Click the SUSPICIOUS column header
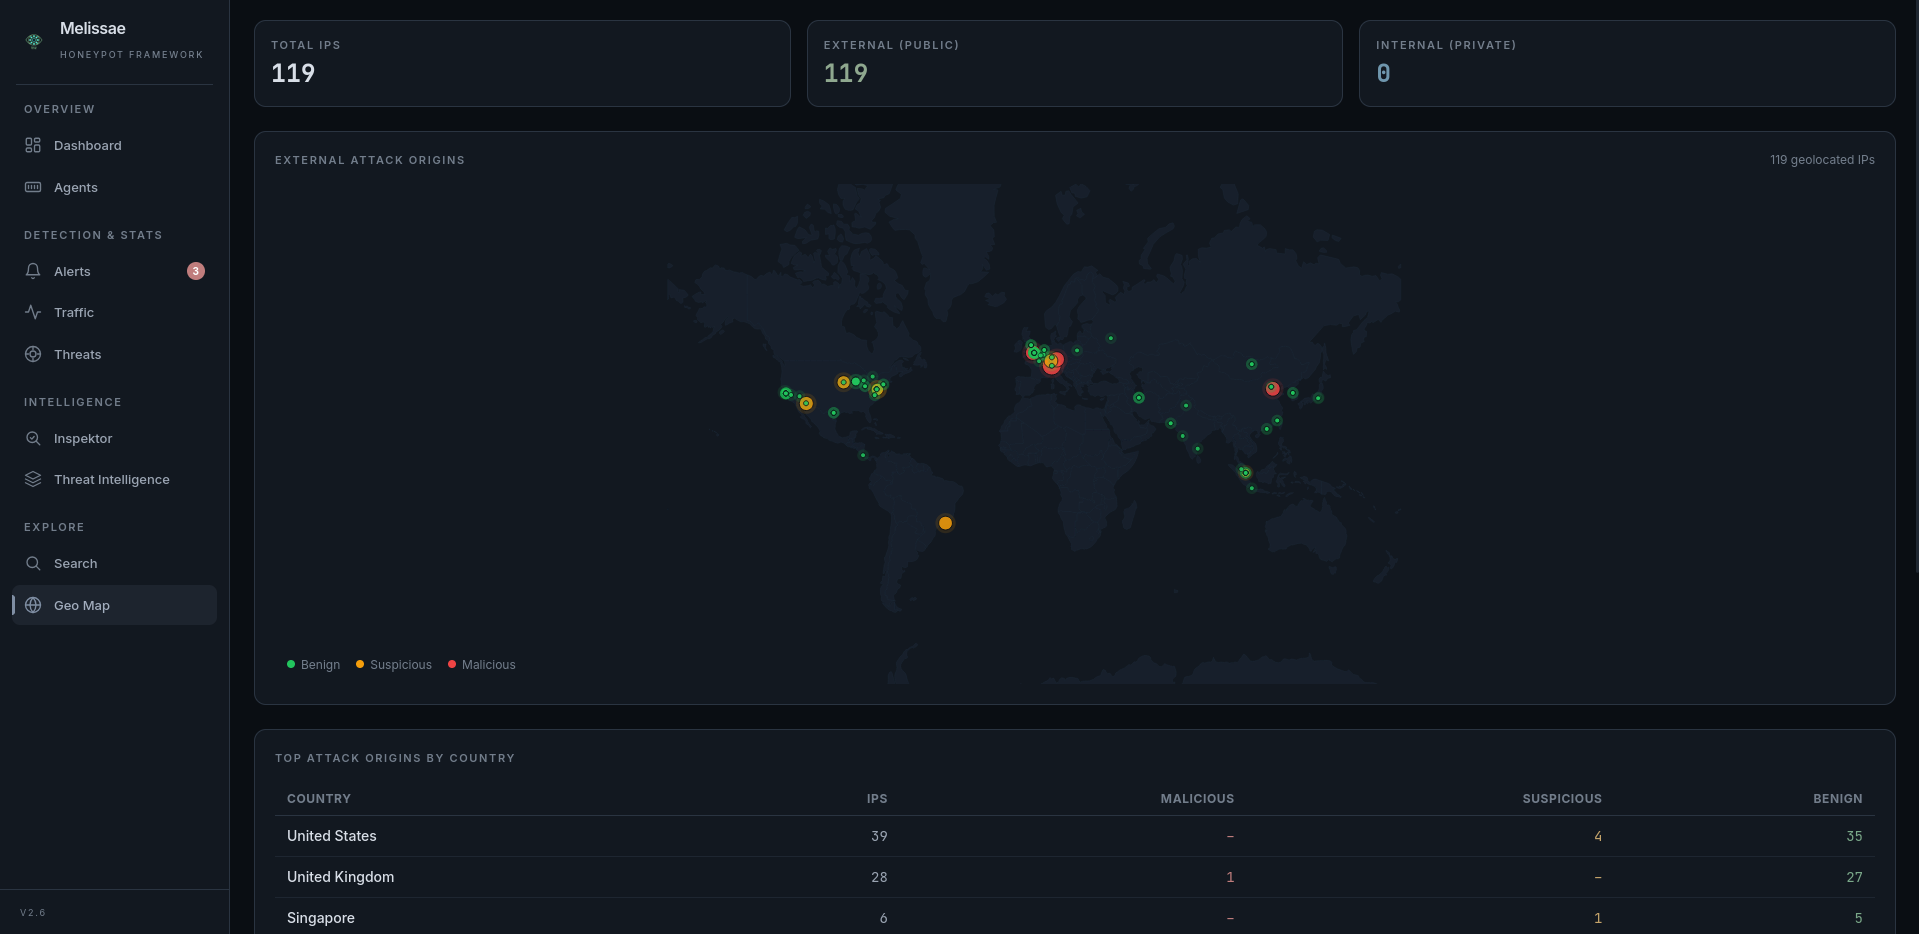The height and width of the screenshot is (934, 1919). 1562,798
